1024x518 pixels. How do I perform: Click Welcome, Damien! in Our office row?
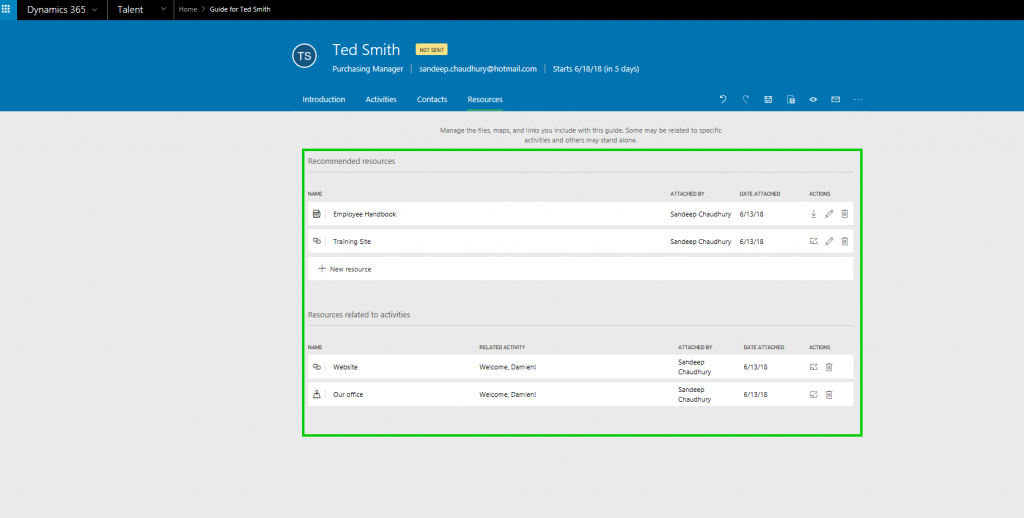click(507, 395)
